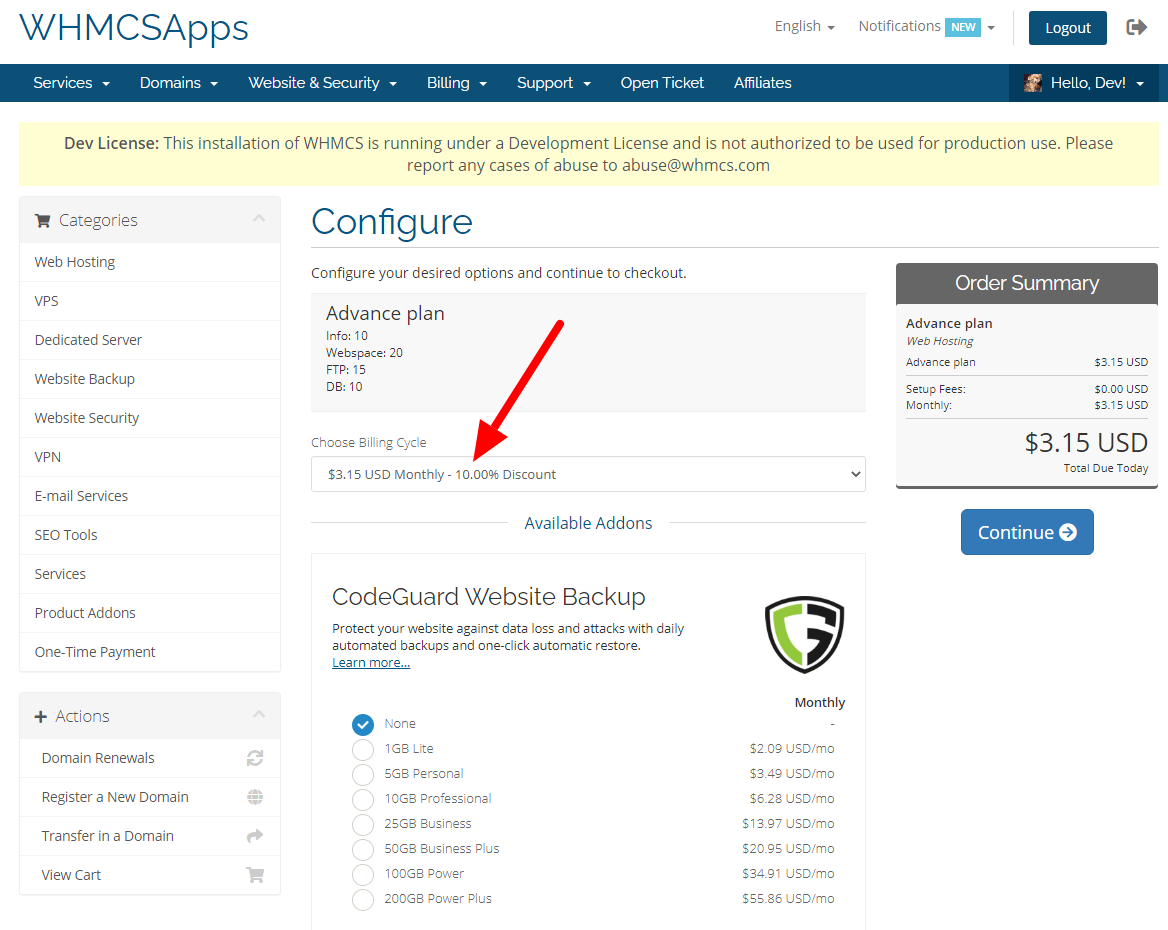Open the Hello, Dev! account menu
1168x930 pixels.
pos(1084,83)
